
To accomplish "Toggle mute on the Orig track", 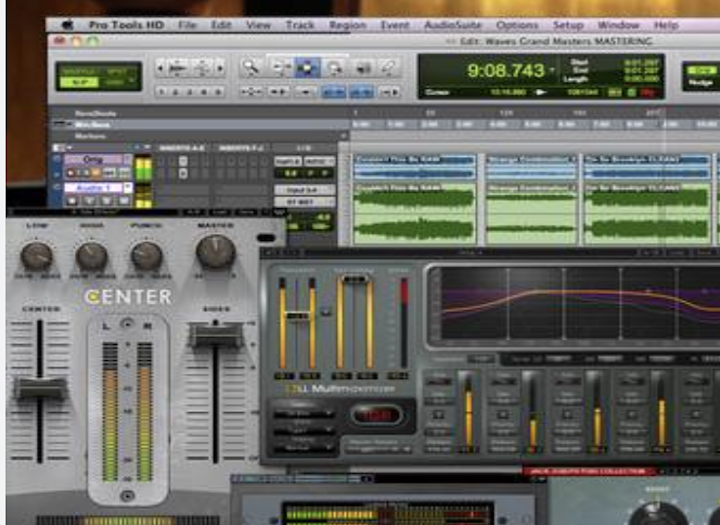I will tap(97, 173).
